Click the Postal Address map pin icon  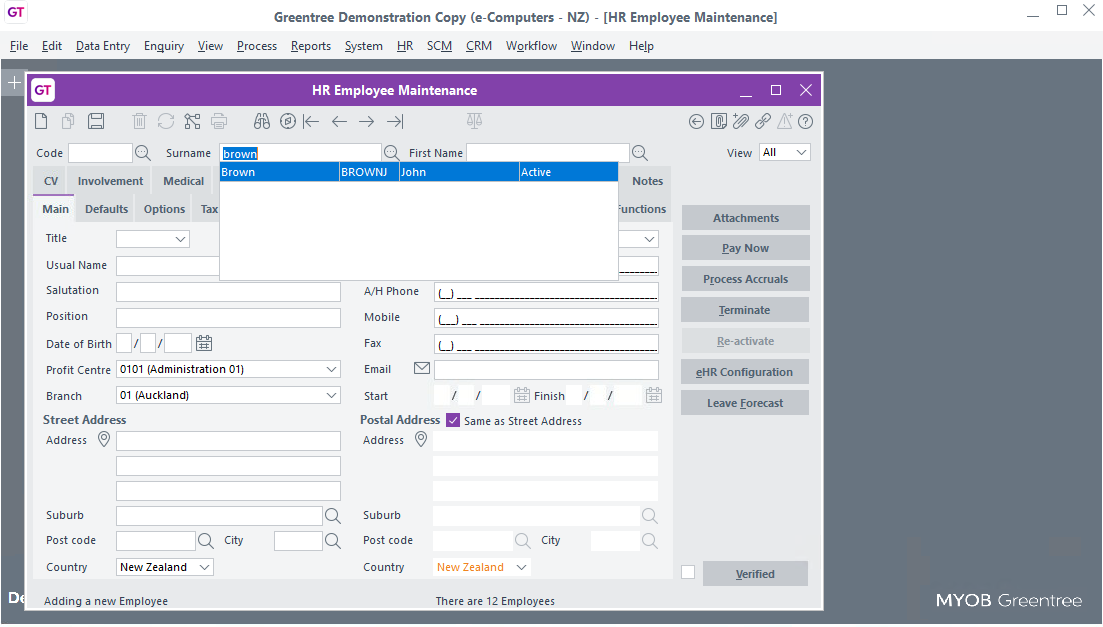click(x=421, y=439)
